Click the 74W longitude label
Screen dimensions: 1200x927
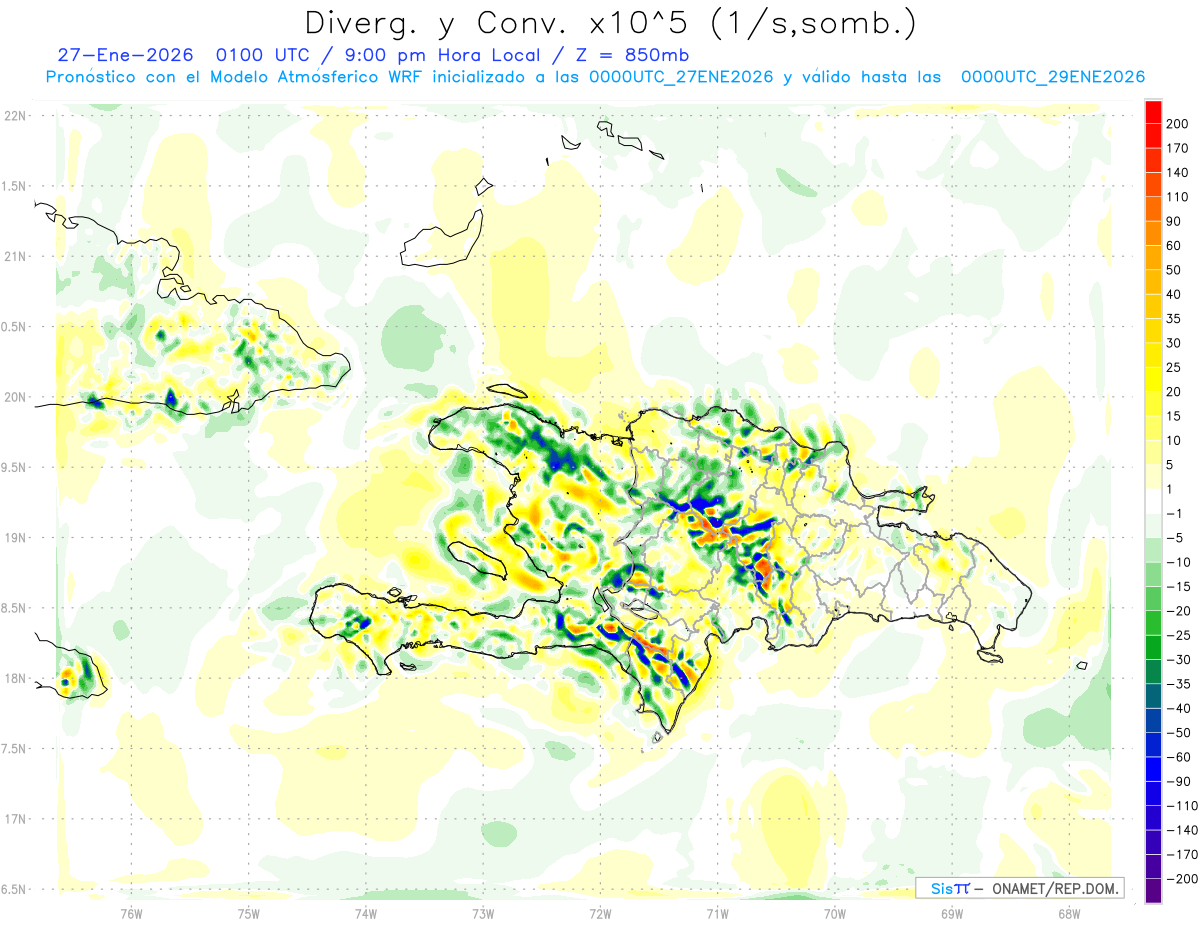(366, 913)
